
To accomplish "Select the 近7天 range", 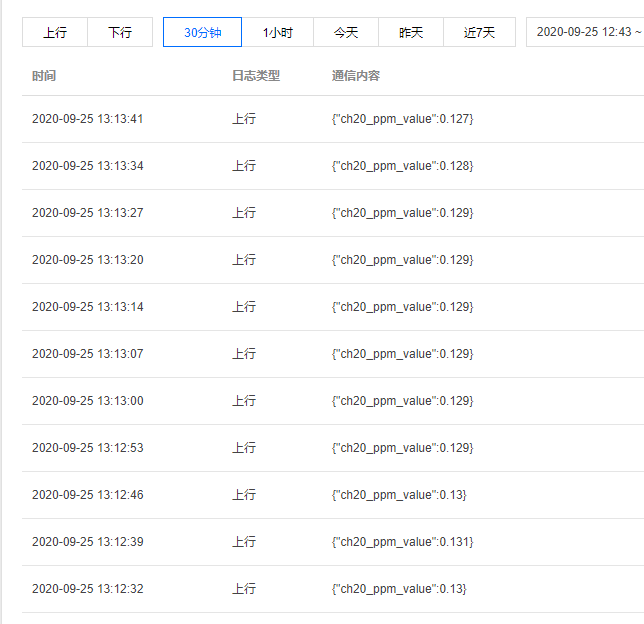I will click(x=479, y=32).
